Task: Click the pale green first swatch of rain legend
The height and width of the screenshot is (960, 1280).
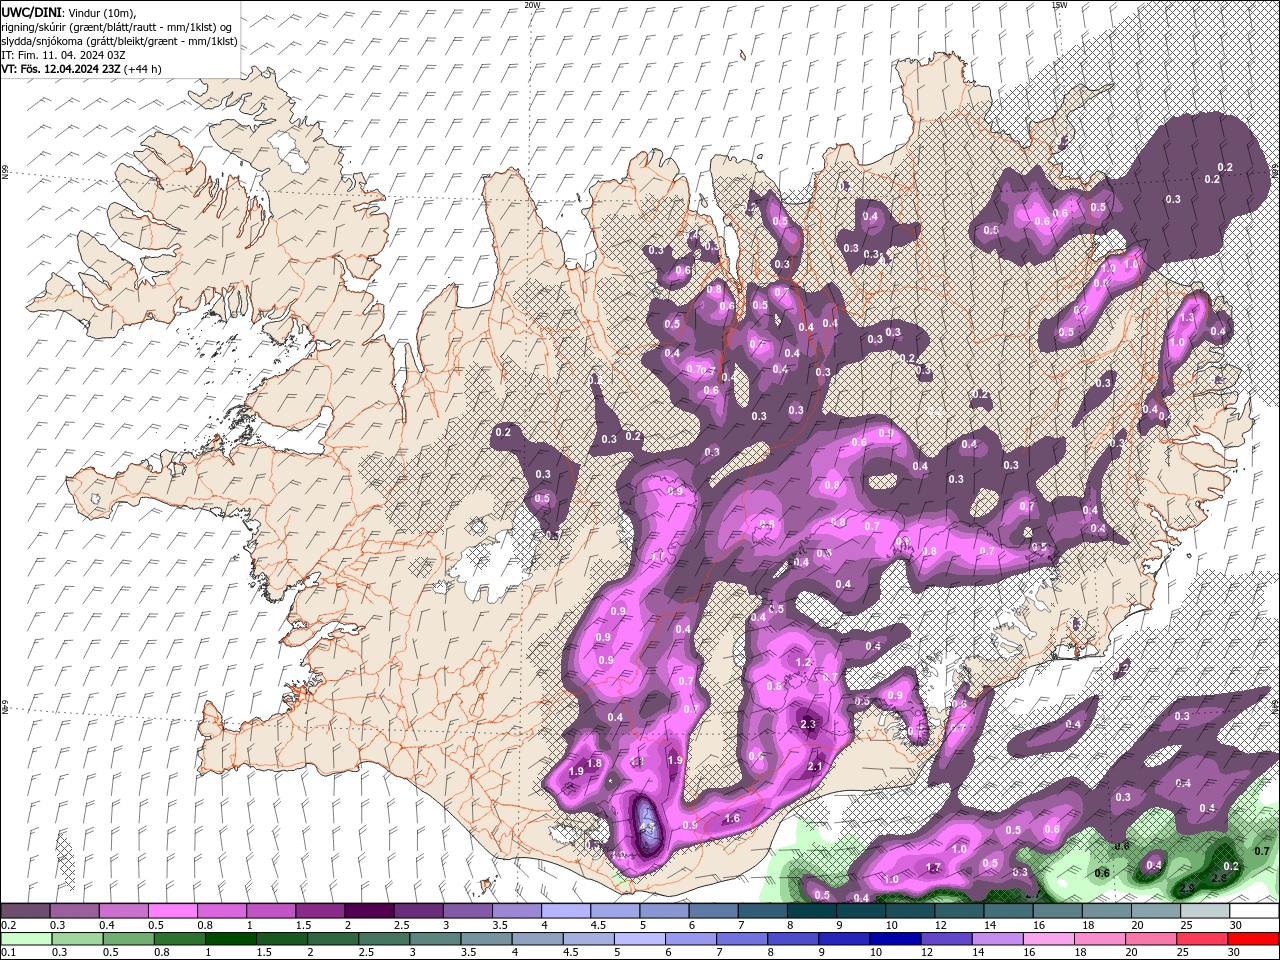Action: click(x=25, y=939)
